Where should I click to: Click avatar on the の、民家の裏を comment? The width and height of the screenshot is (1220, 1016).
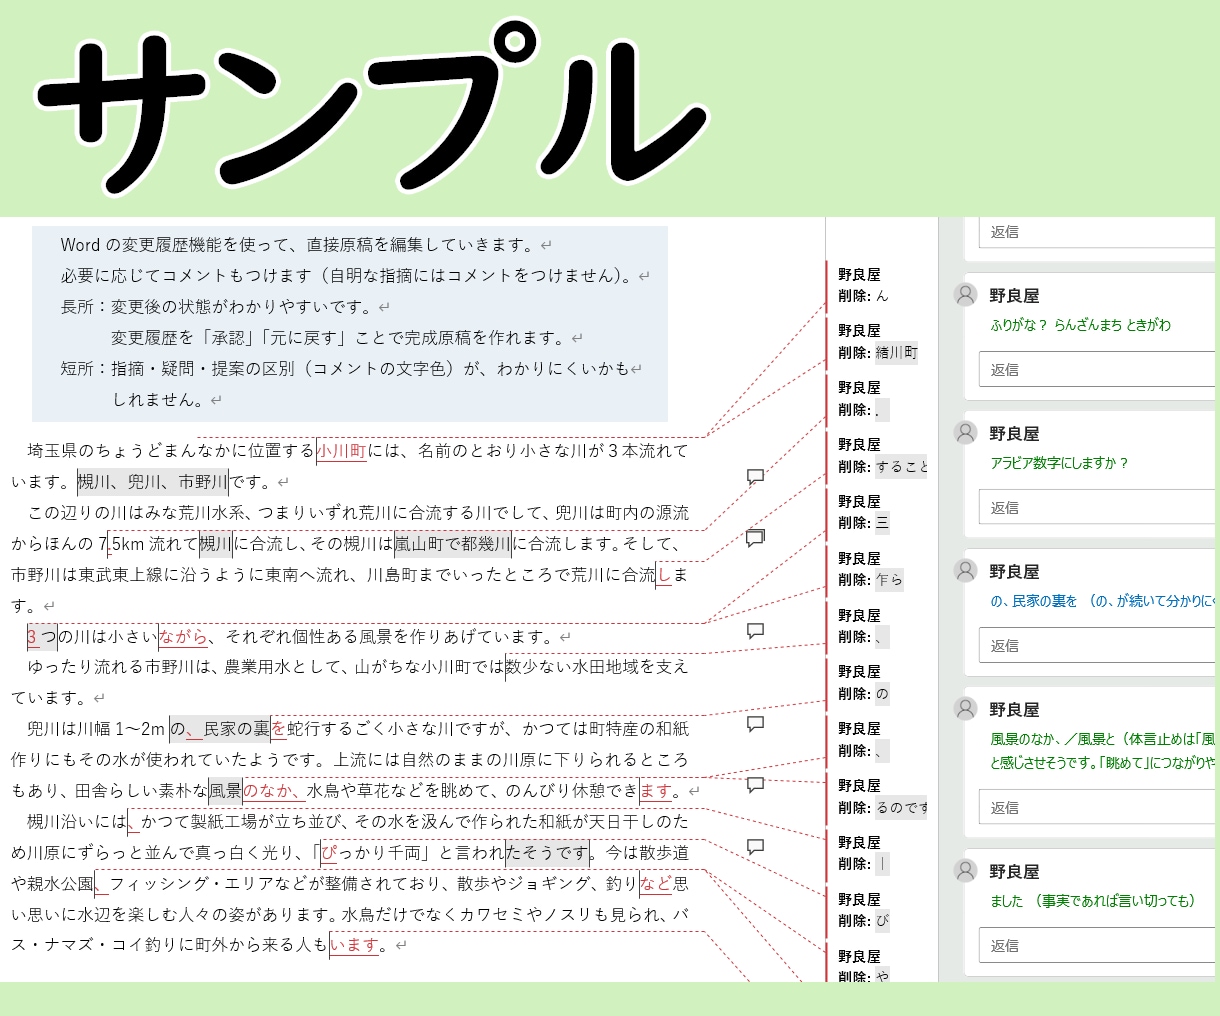tap(965, 570)
